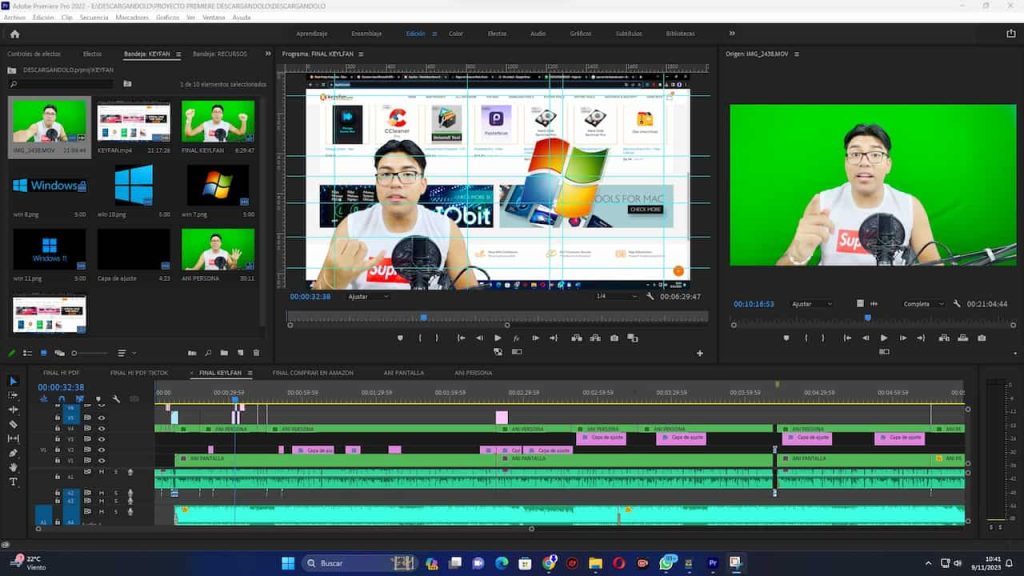Image resolution: width=1024 pixels, height=576 pixels.
Task: Select the Slip tool
Action: [13, 438]
